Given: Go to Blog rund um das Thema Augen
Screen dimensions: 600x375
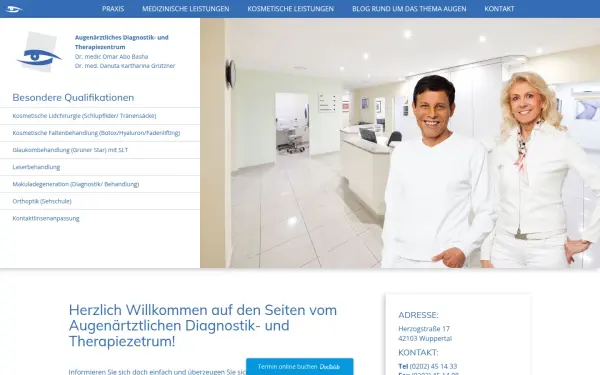Looking at the screenshot, I should pyautogui.click(x=409, y=9).
